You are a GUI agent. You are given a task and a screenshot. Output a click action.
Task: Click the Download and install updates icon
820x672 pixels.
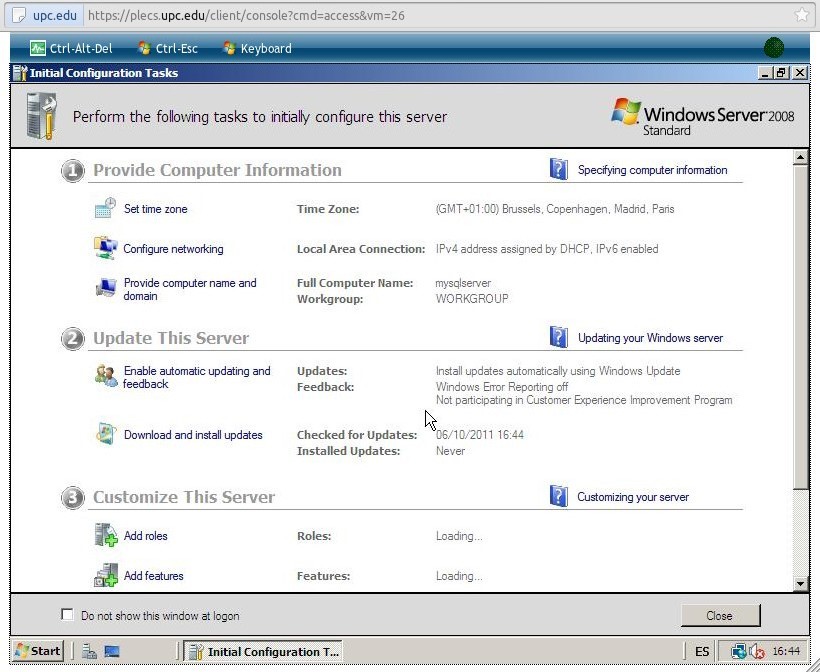tap(105, 434)
